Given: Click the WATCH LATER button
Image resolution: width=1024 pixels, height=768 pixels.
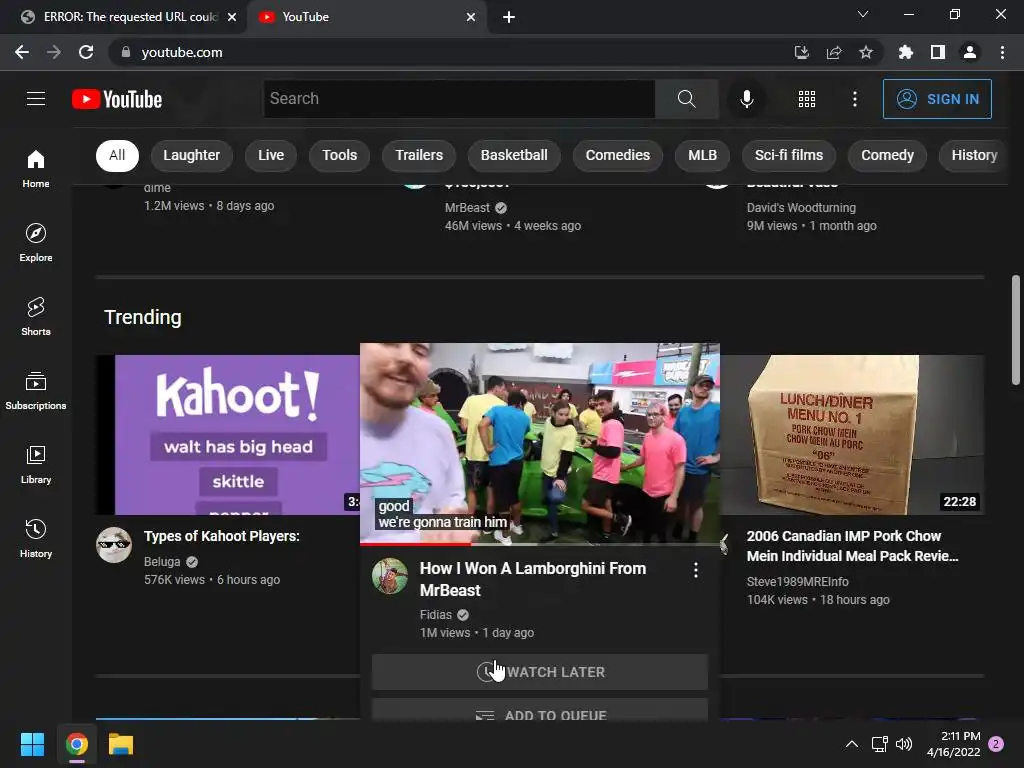Looking at the screenshot, I should (x=539, y=672).
